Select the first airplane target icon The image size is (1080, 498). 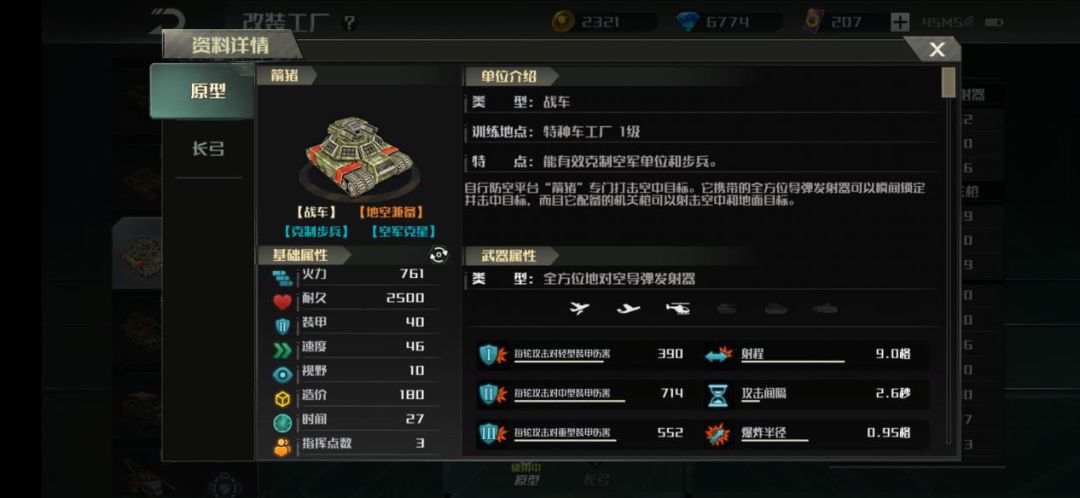click(581, 309)
